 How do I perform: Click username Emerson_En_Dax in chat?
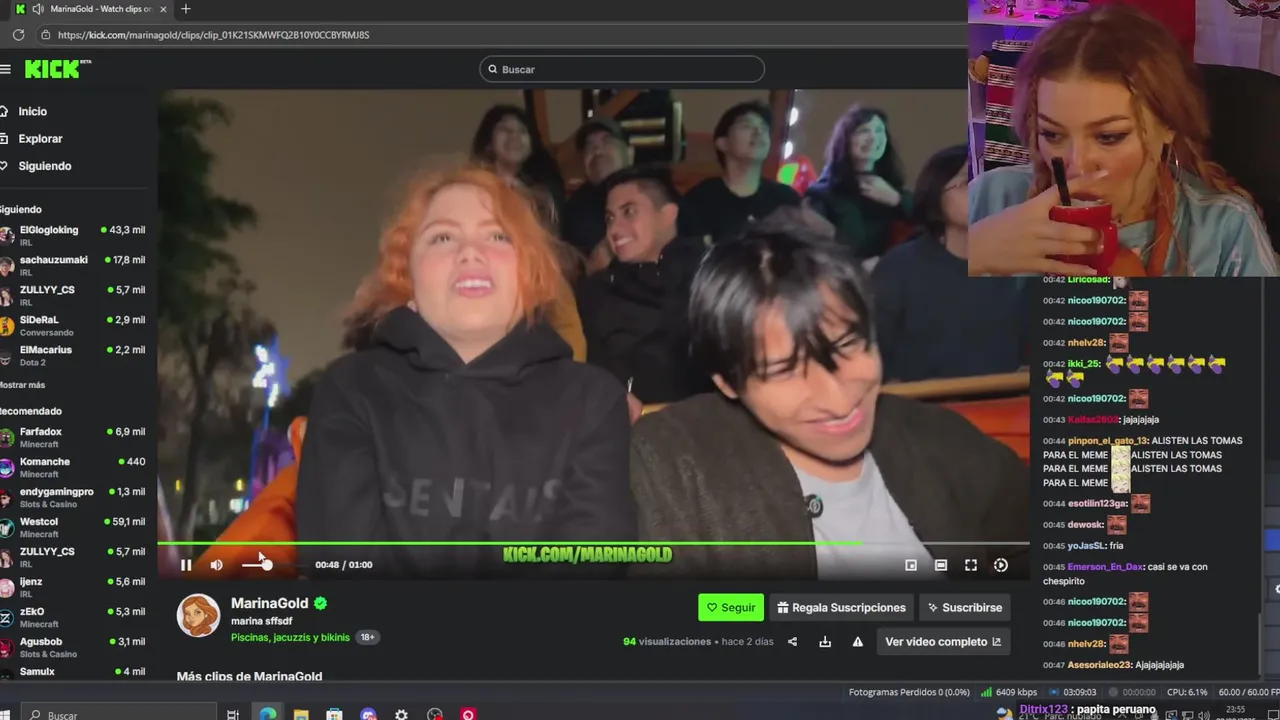(x=1104, y=567)
